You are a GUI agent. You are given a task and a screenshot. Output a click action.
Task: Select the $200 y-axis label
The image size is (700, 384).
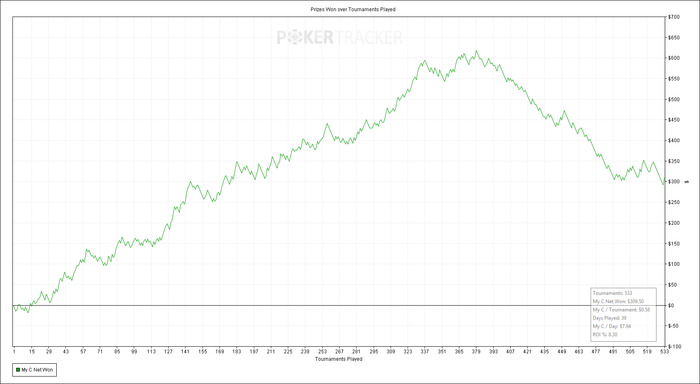[x=674, y=223]
